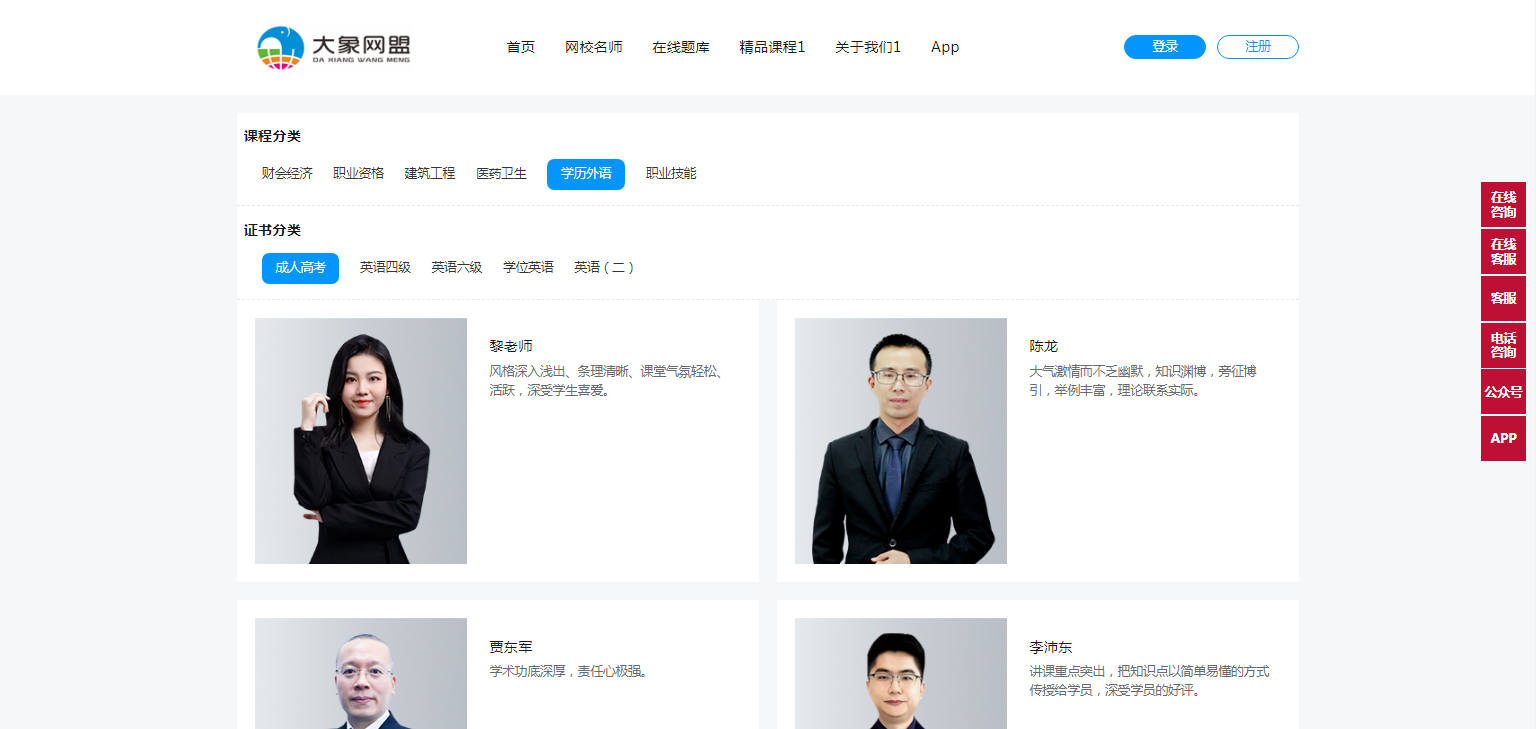Viewport: 1536px width, 729px height.
Task: Click the 大象网盟 elephant logo
Action: click(x=333, y=47)
